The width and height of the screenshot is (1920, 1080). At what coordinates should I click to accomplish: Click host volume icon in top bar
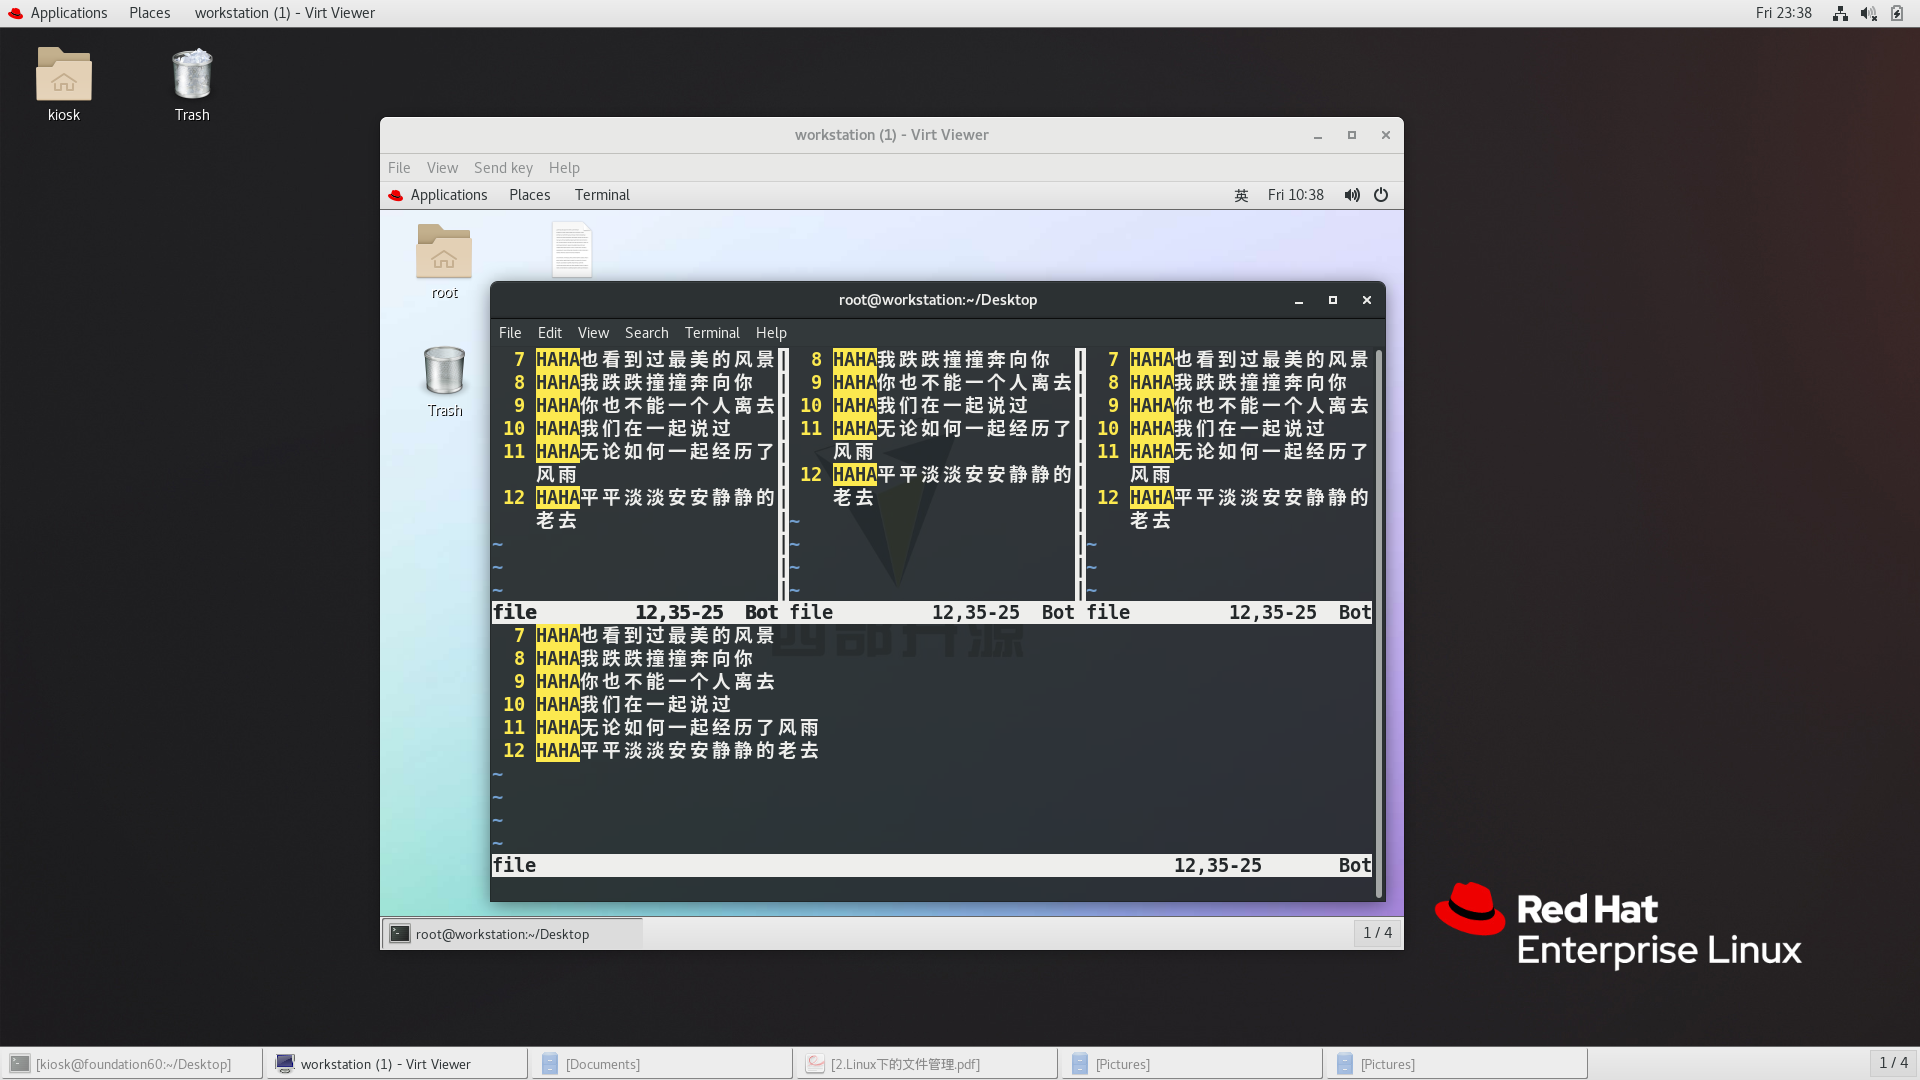(1868, 13)
